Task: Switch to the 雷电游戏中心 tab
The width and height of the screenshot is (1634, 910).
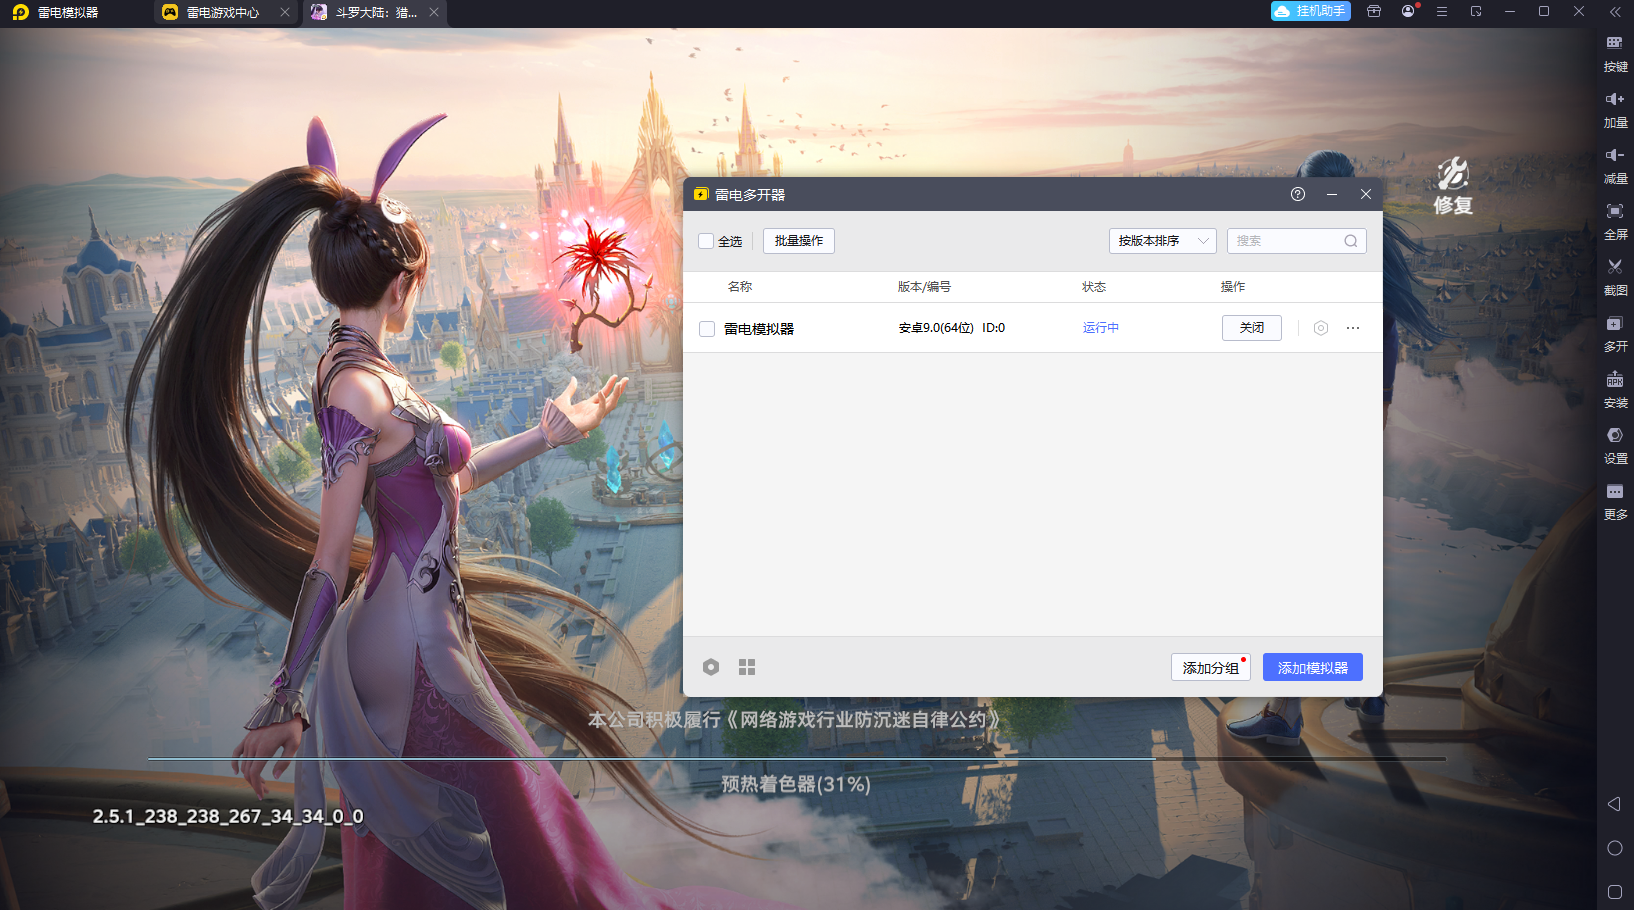Action: pos(222,13)
